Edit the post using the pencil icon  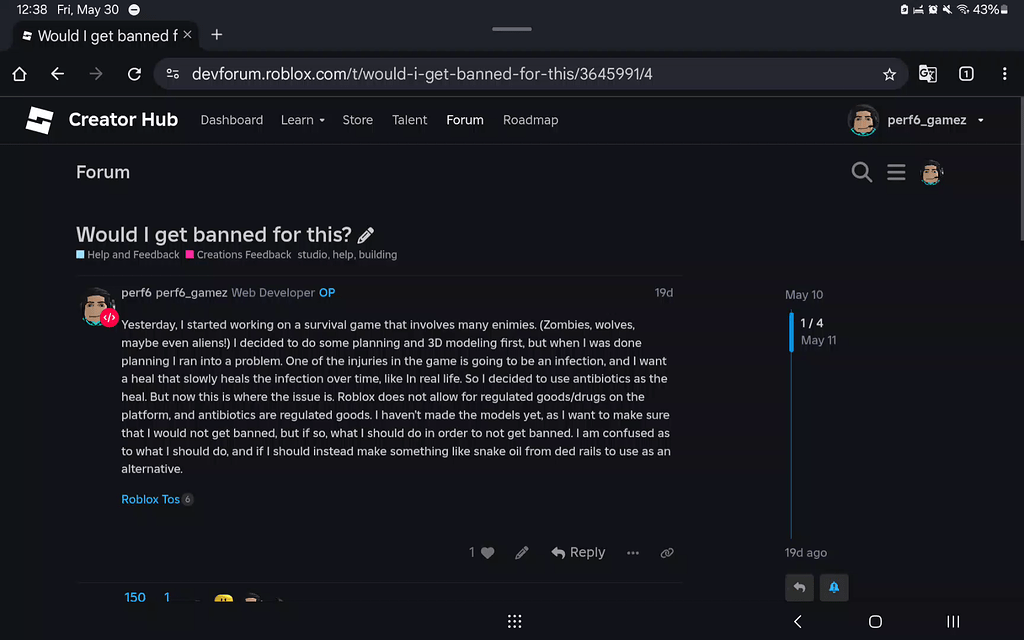tap(521, 552)
